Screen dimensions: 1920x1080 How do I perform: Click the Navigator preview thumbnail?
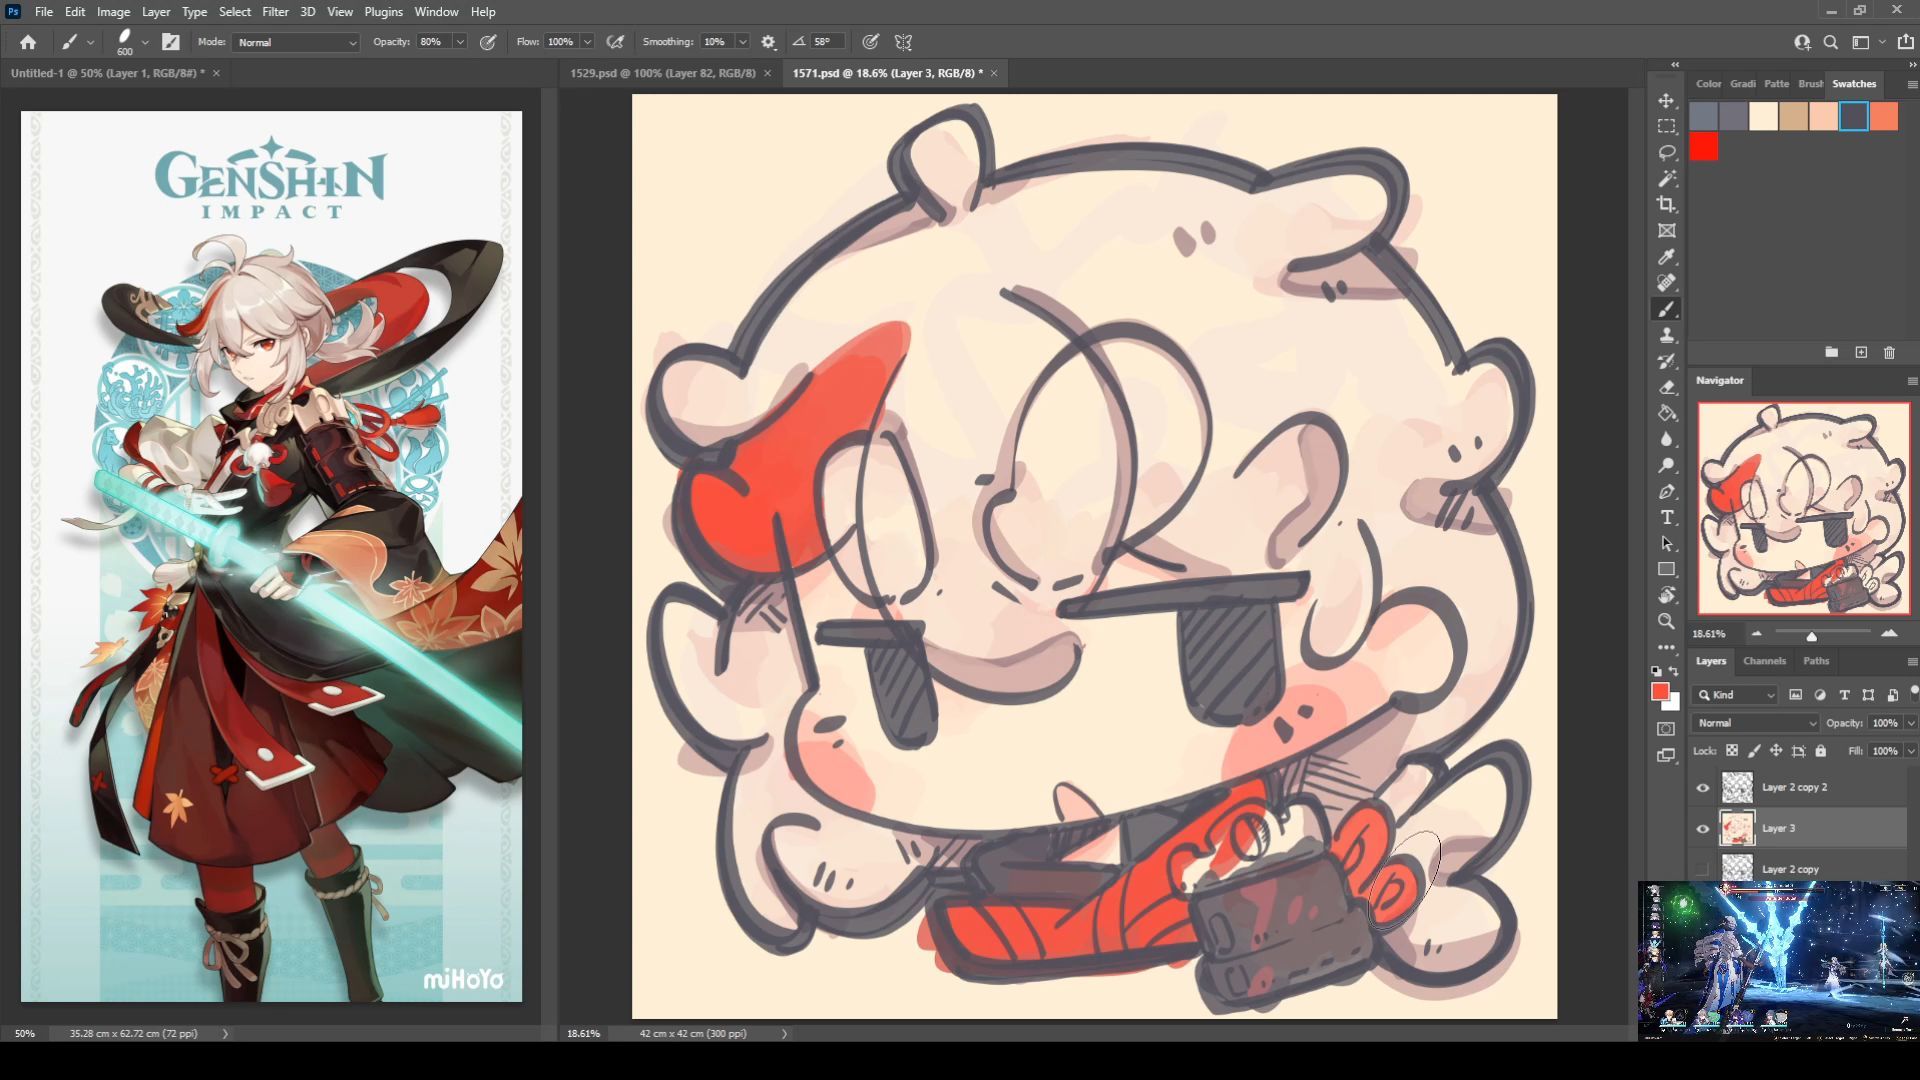point(1803,508)
